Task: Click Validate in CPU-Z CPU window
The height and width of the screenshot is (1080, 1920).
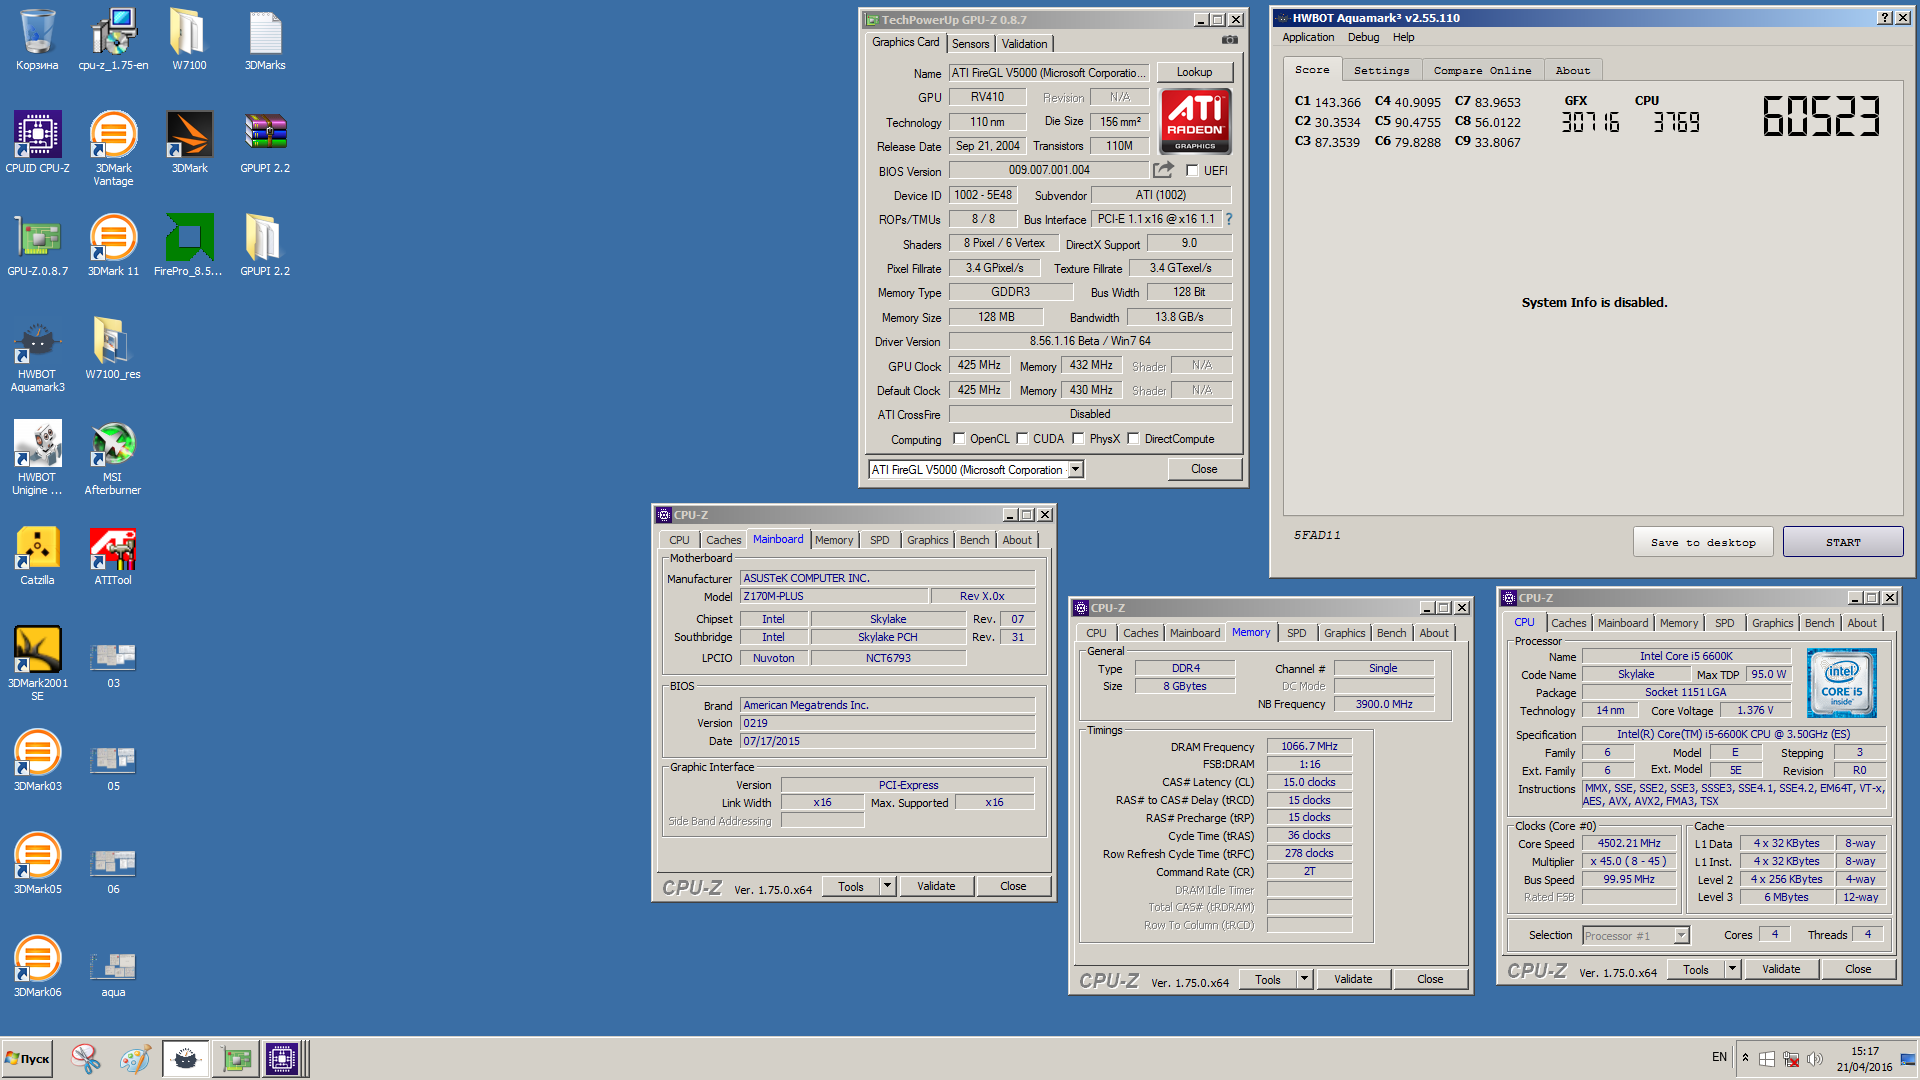Action: [x=1781, y=969]
